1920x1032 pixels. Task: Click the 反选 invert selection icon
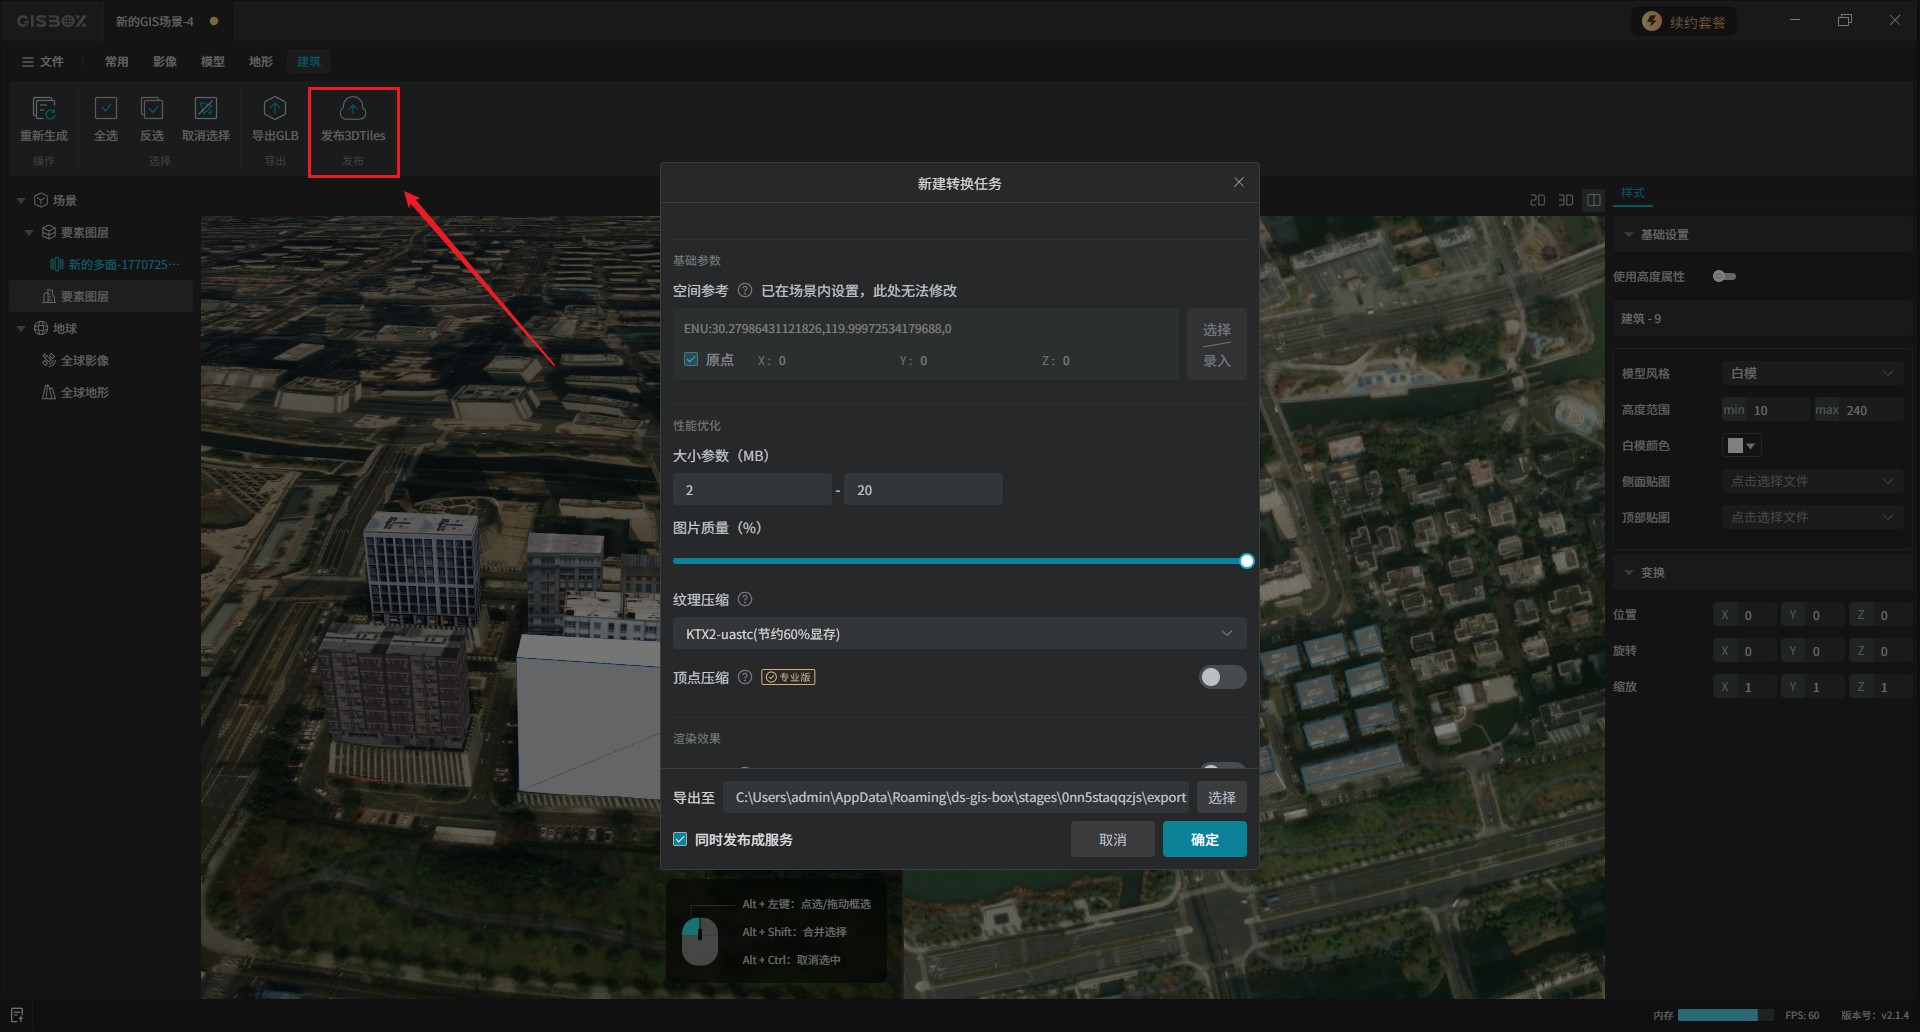[152, 109]
